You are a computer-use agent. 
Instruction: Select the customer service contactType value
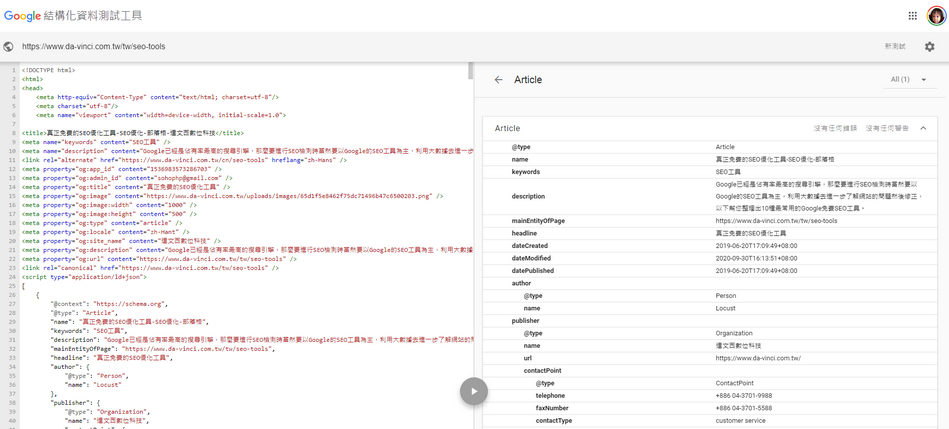point(740,421)
